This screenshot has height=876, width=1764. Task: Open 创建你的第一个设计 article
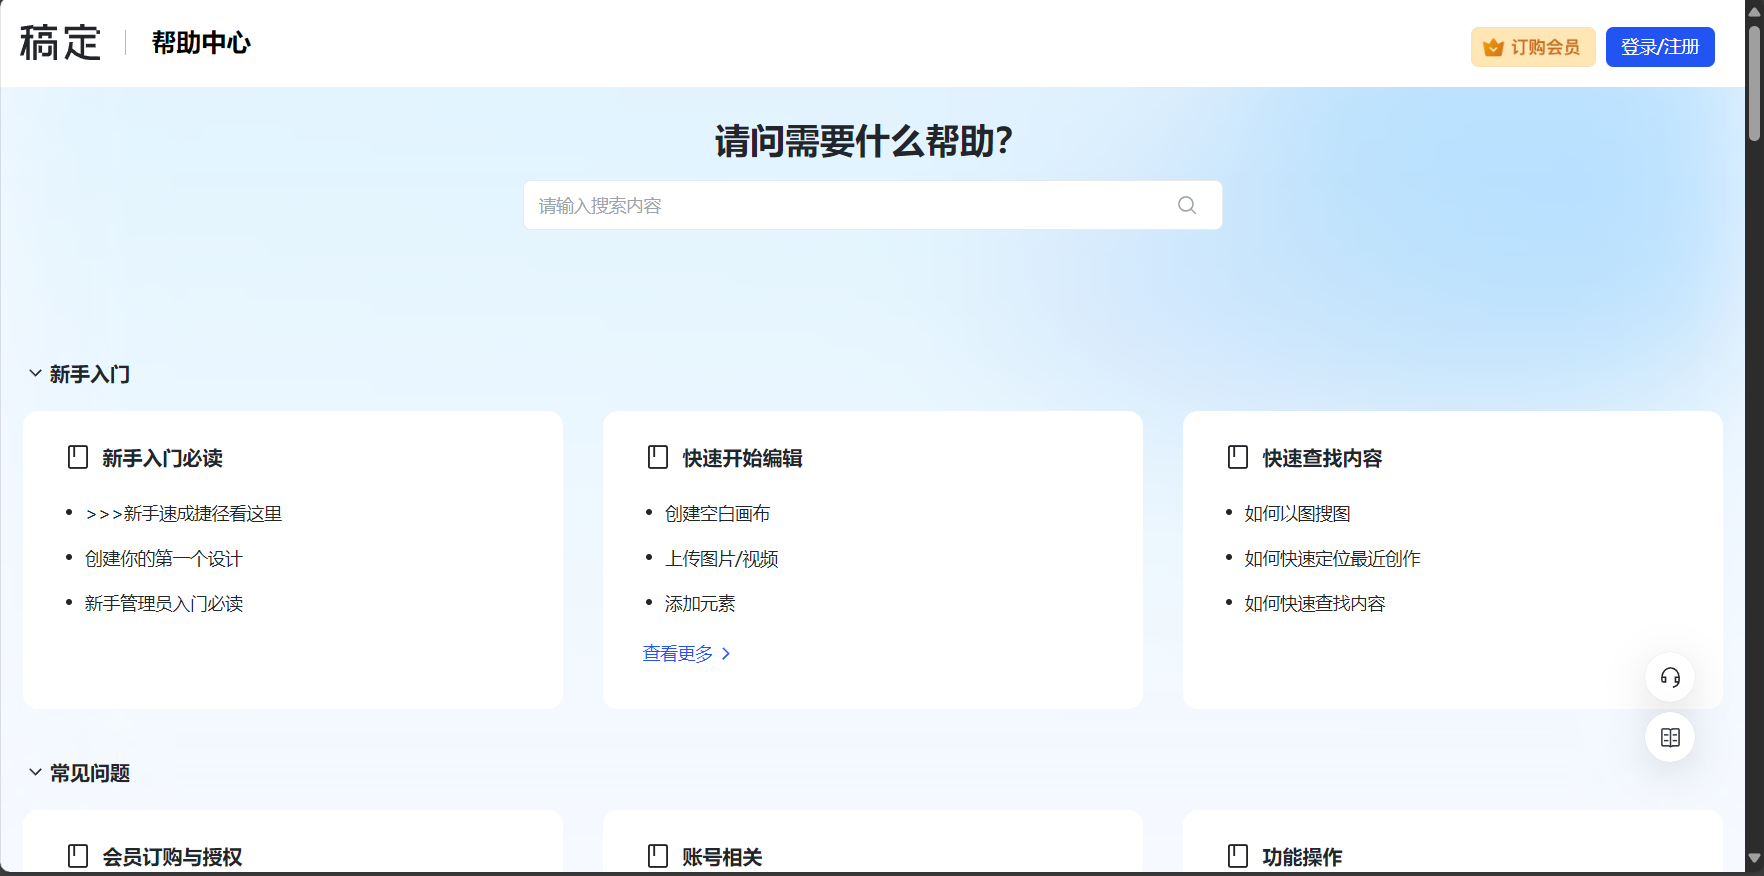(x=164, y=559)
